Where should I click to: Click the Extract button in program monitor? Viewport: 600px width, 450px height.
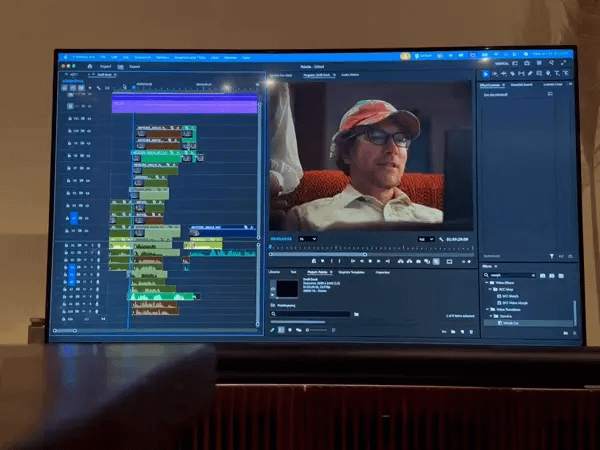click(409, 261)
